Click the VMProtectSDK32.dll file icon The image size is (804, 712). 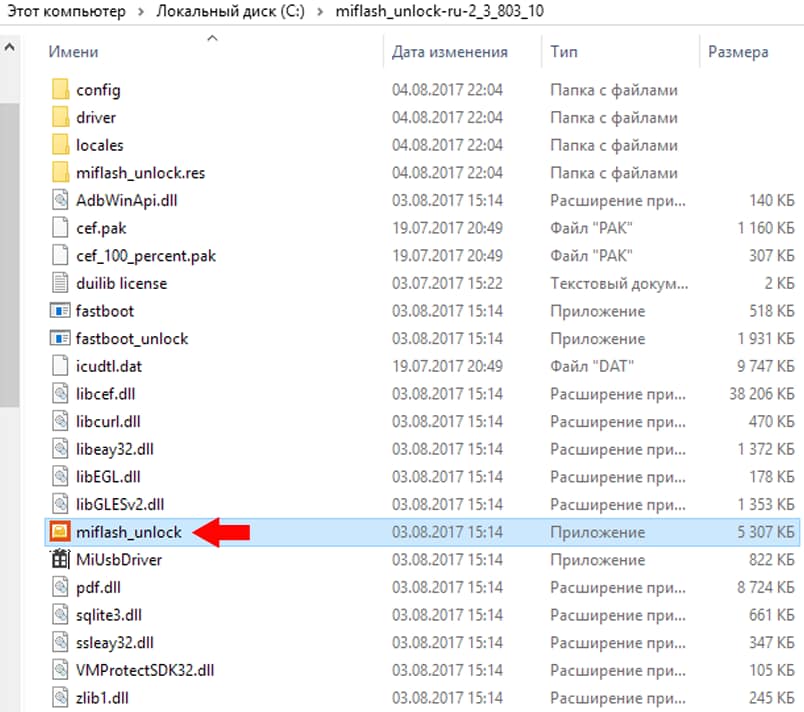coord(60,670)
